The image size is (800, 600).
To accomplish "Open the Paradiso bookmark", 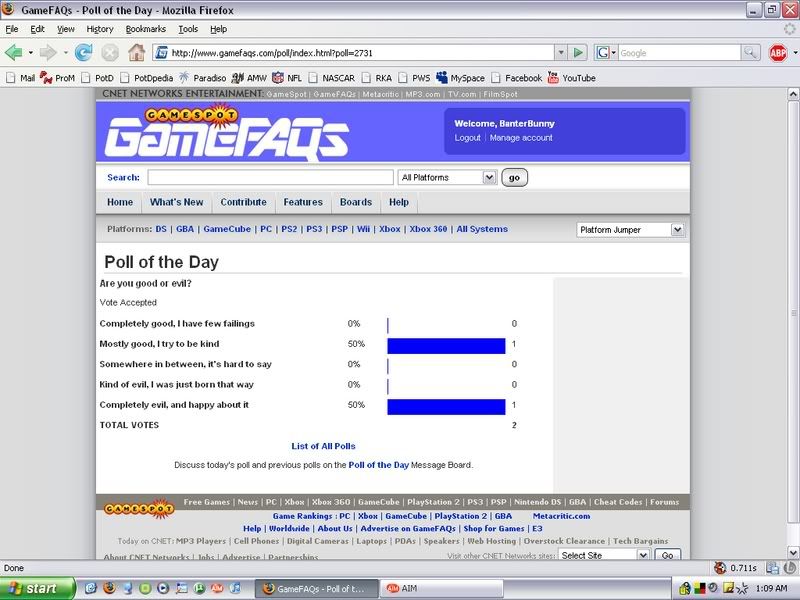I will [x=203, y=78].
